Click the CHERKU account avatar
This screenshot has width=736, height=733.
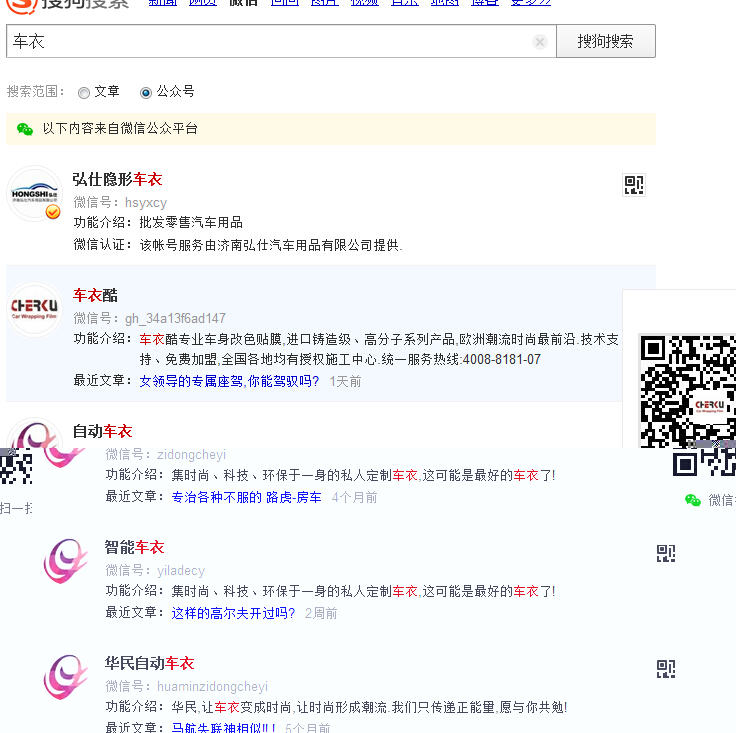point(34,309)
